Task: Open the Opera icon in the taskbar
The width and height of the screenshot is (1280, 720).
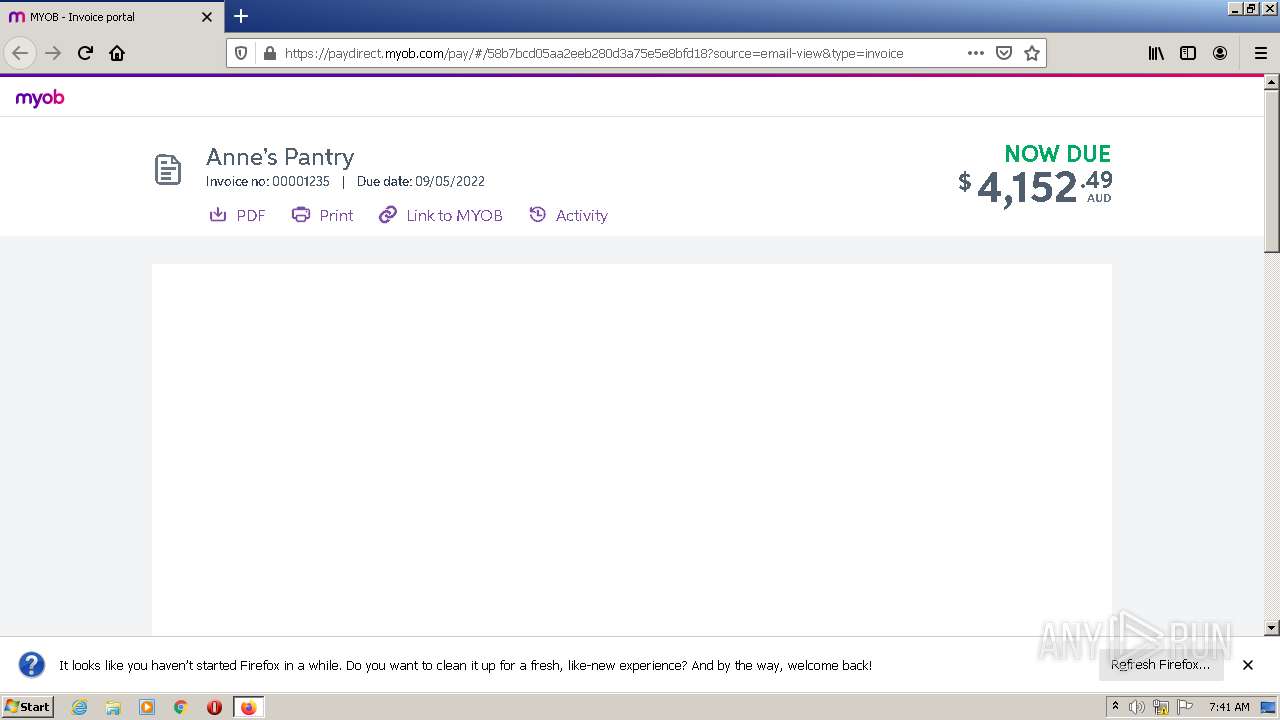Action: 214,707
